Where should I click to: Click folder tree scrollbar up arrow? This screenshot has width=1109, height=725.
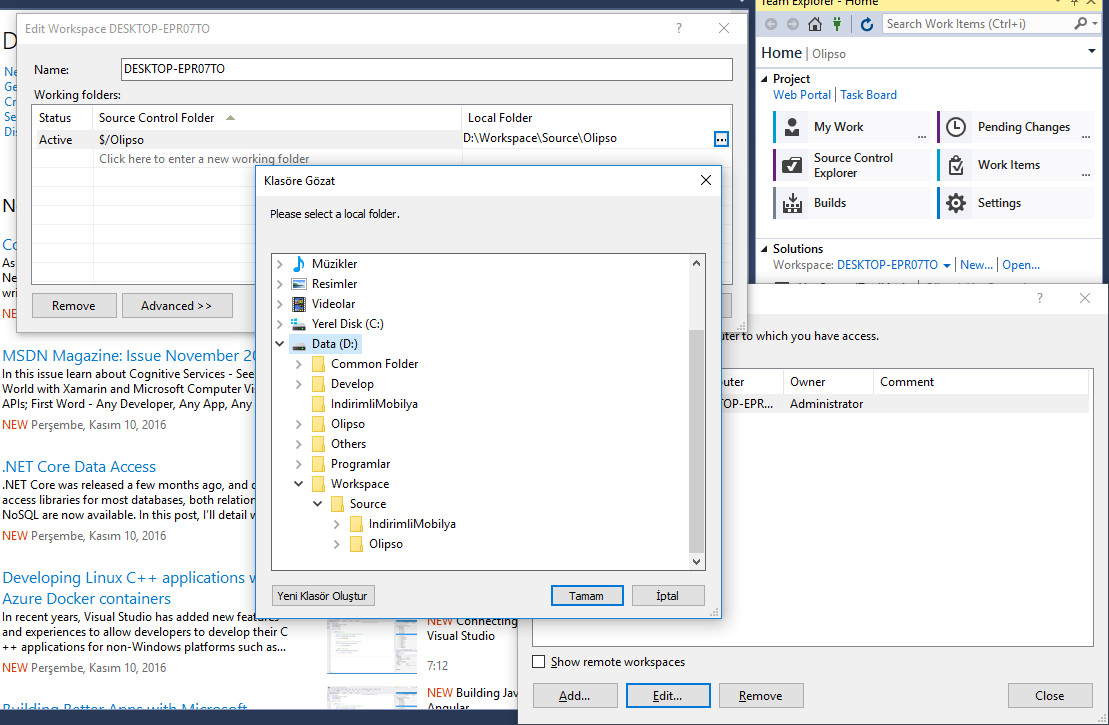click(697, 263)
